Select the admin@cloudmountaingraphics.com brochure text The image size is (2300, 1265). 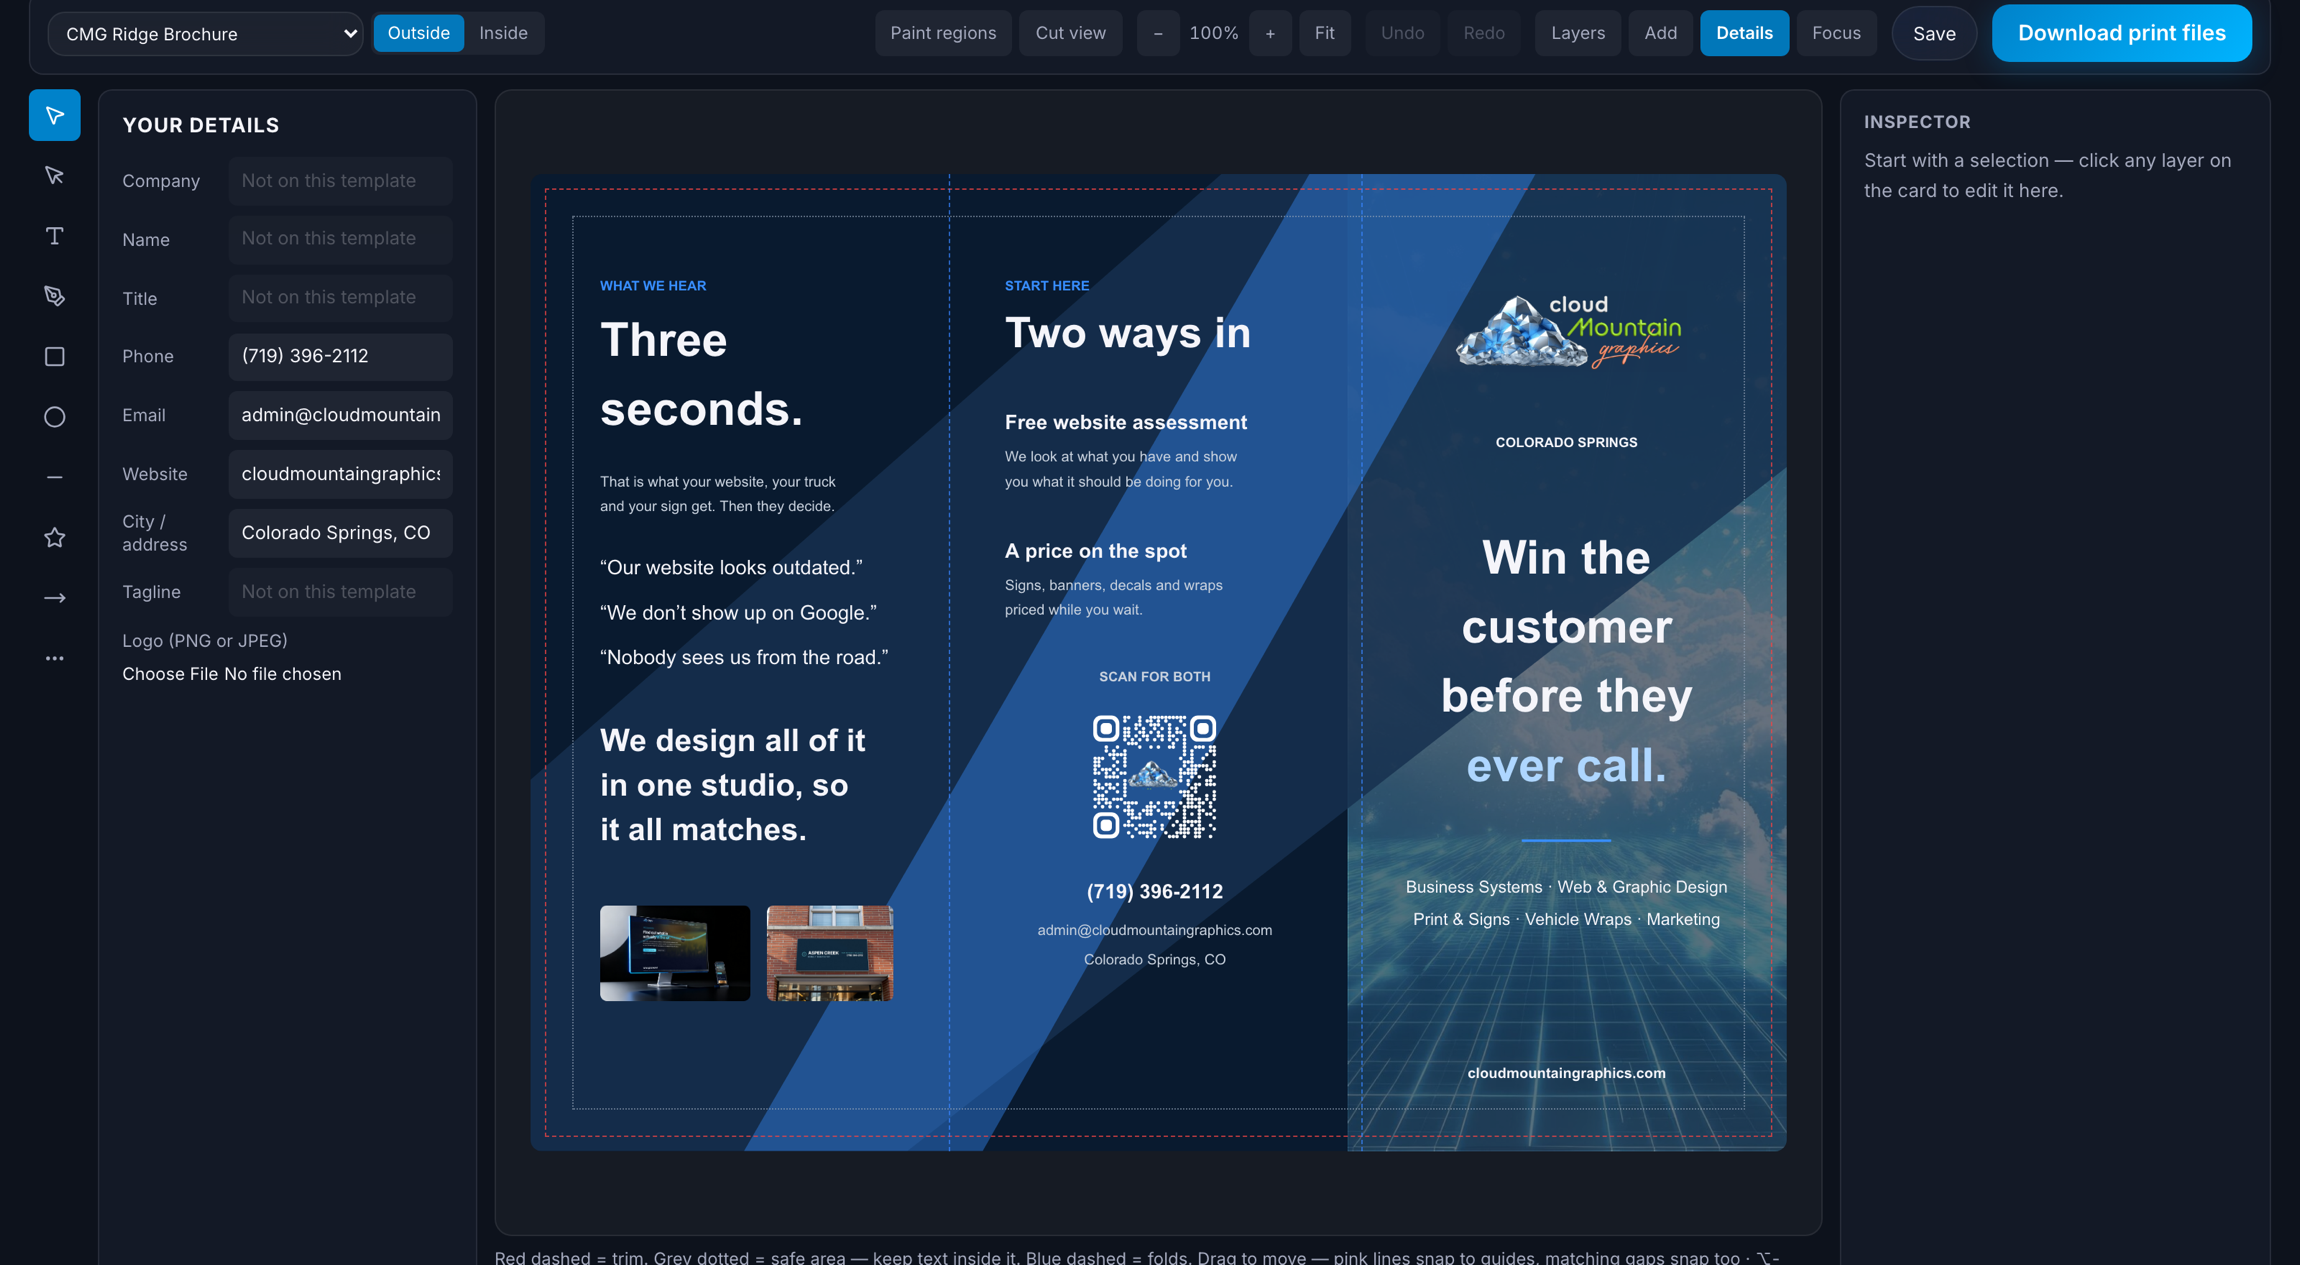tap(1154, 930)
